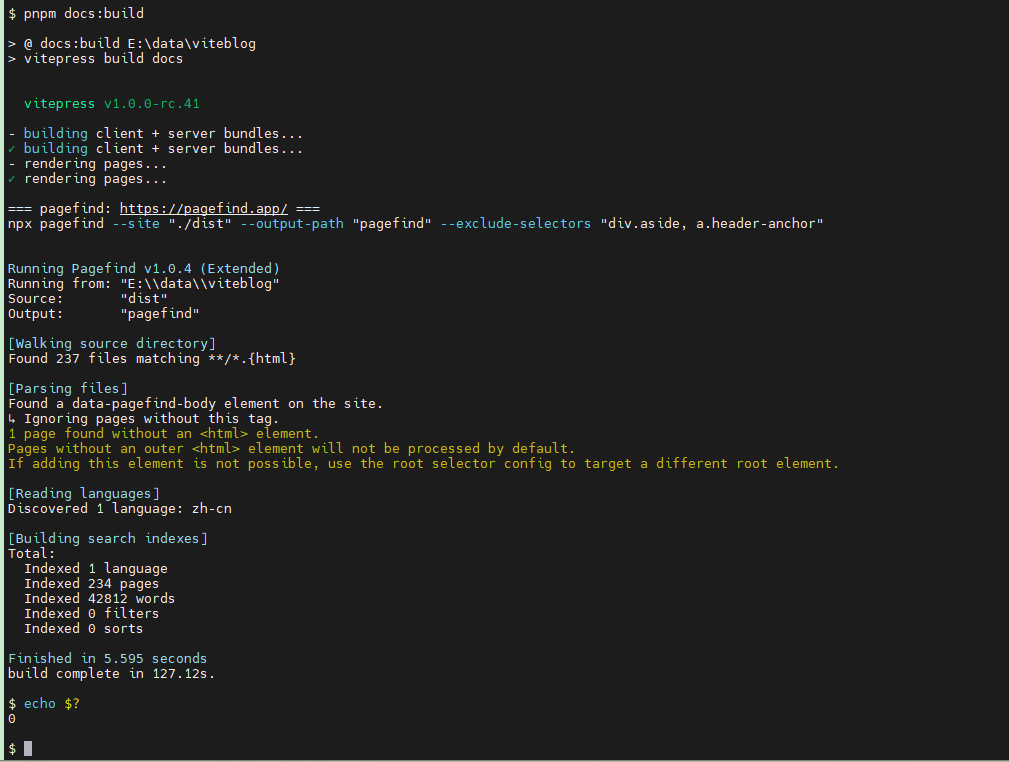
Task: Select the green "vitepress" version line
Action: [x=118, y=103]
